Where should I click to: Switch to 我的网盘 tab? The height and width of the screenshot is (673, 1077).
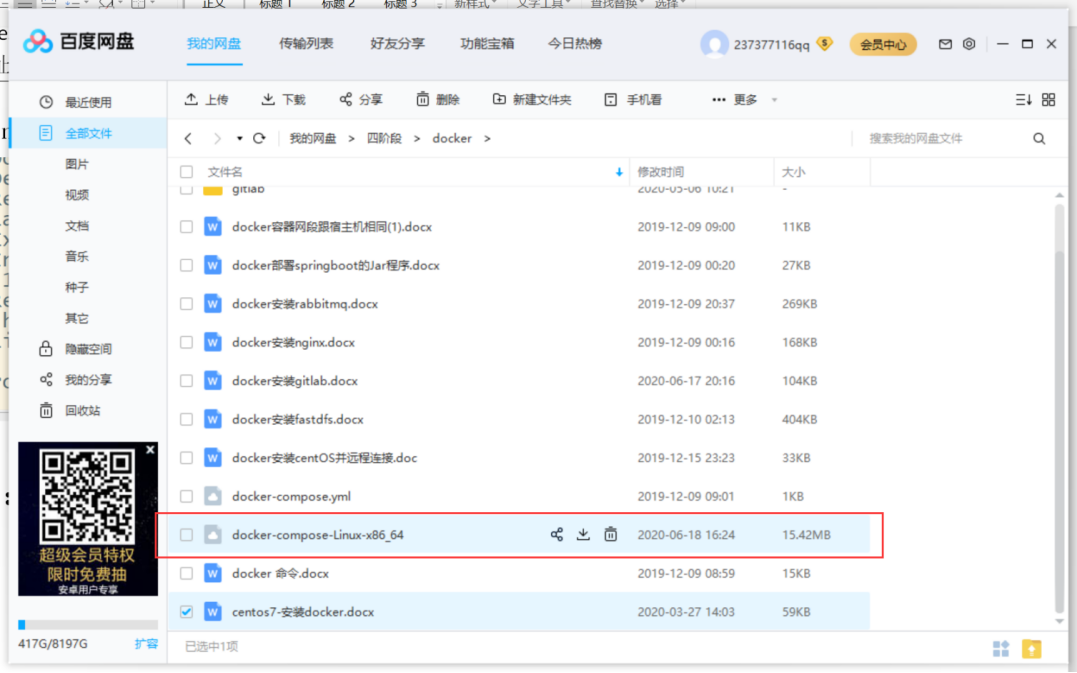tap(214, 44)
